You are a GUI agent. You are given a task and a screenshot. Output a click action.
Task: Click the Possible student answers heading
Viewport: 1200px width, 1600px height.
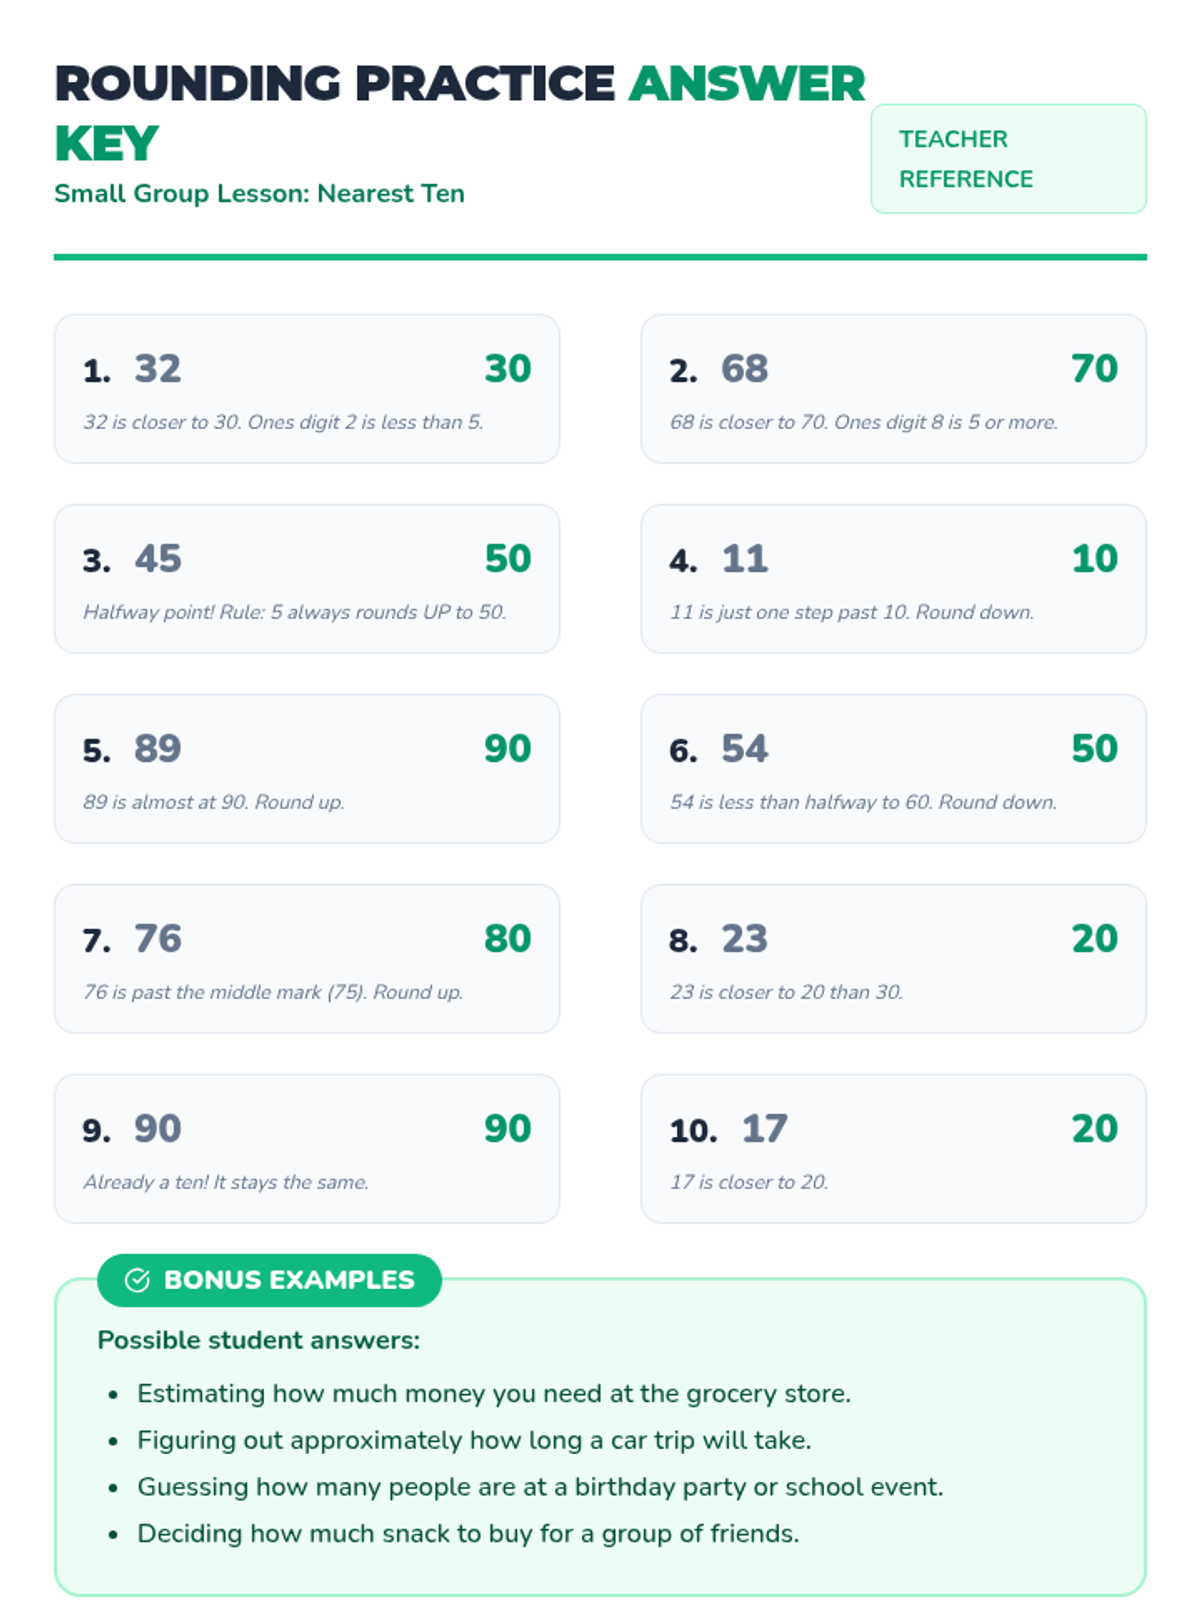(x=258, y=1340)
